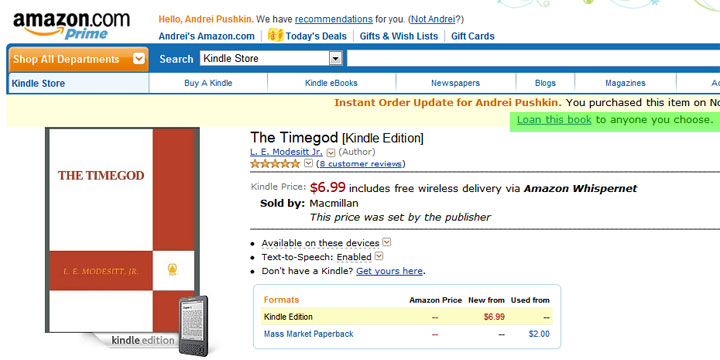
Task: Expand the author L. E. Modesitt Jr. arrow
Action: click(331, 152)
